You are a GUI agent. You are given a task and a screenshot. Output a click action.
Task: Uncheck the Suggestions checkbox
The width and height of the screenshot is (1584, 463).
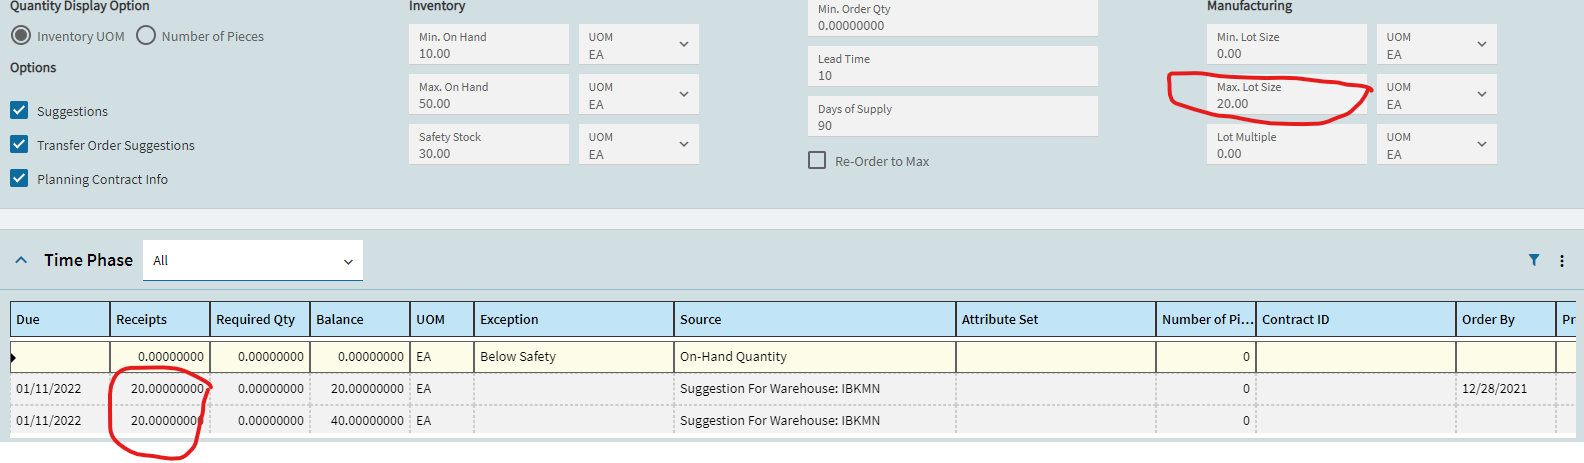pyautogui.click(x=19, y=110)
